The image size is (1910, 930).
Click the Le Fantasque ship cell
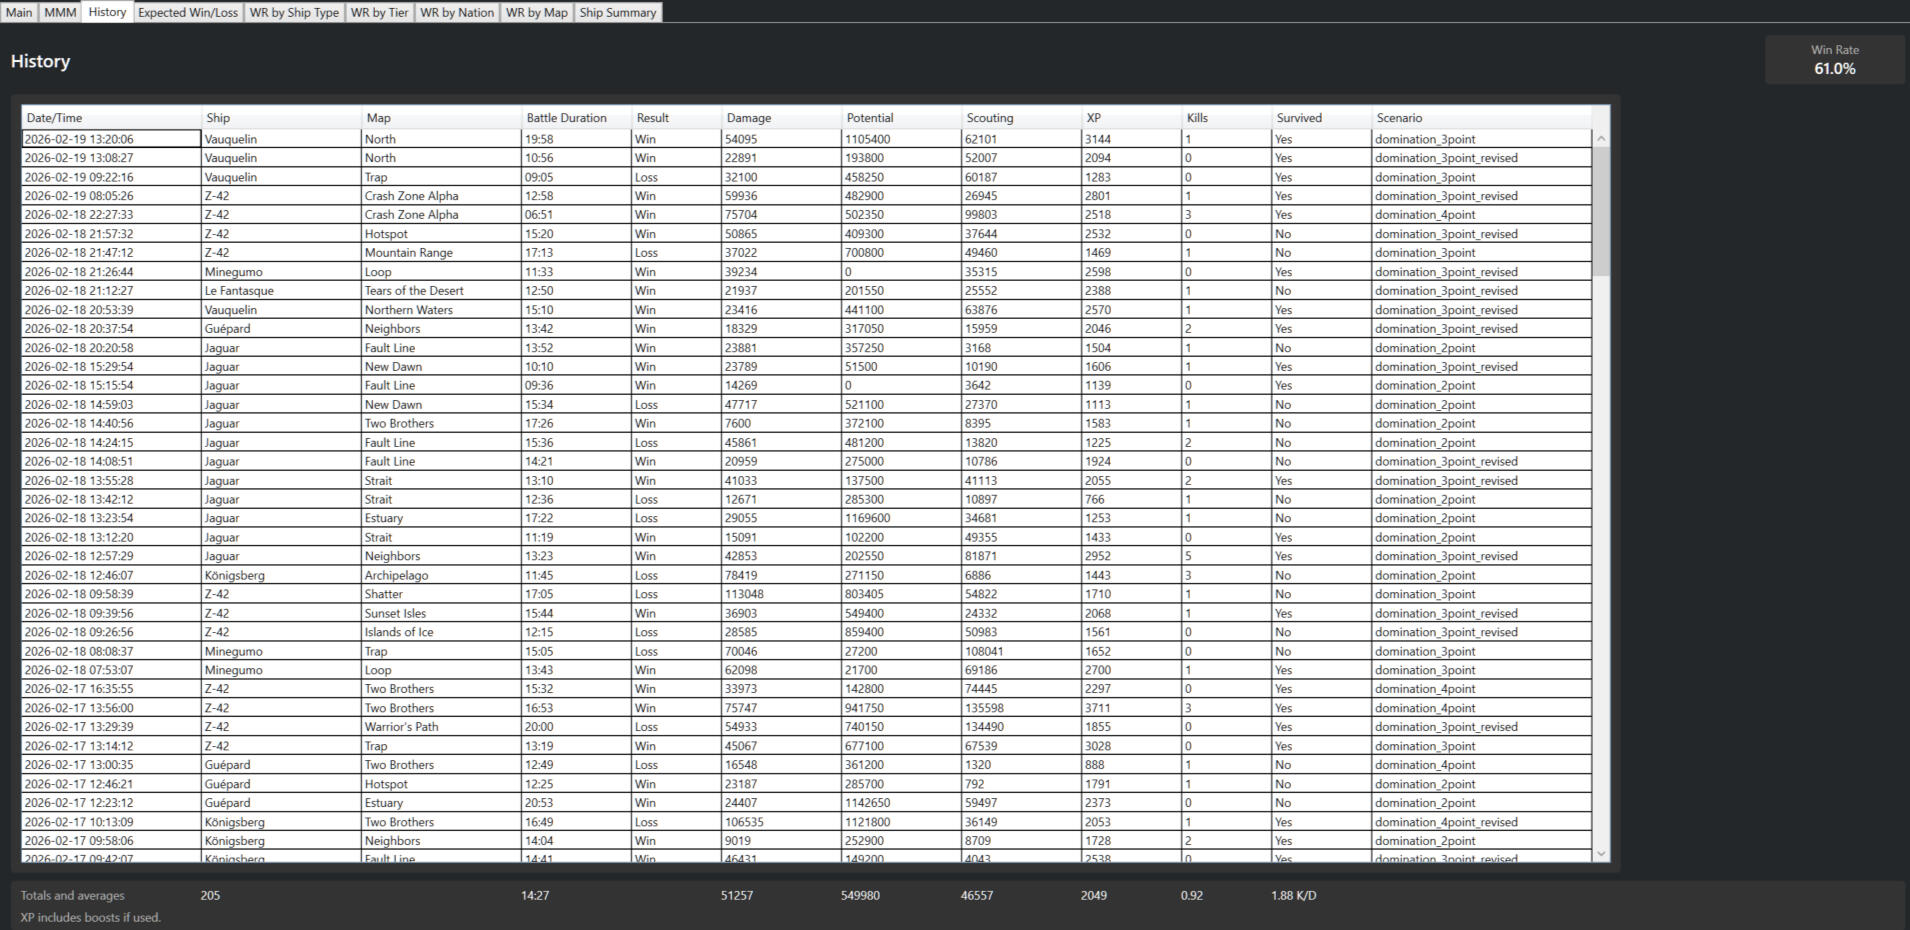click(280, 291)
